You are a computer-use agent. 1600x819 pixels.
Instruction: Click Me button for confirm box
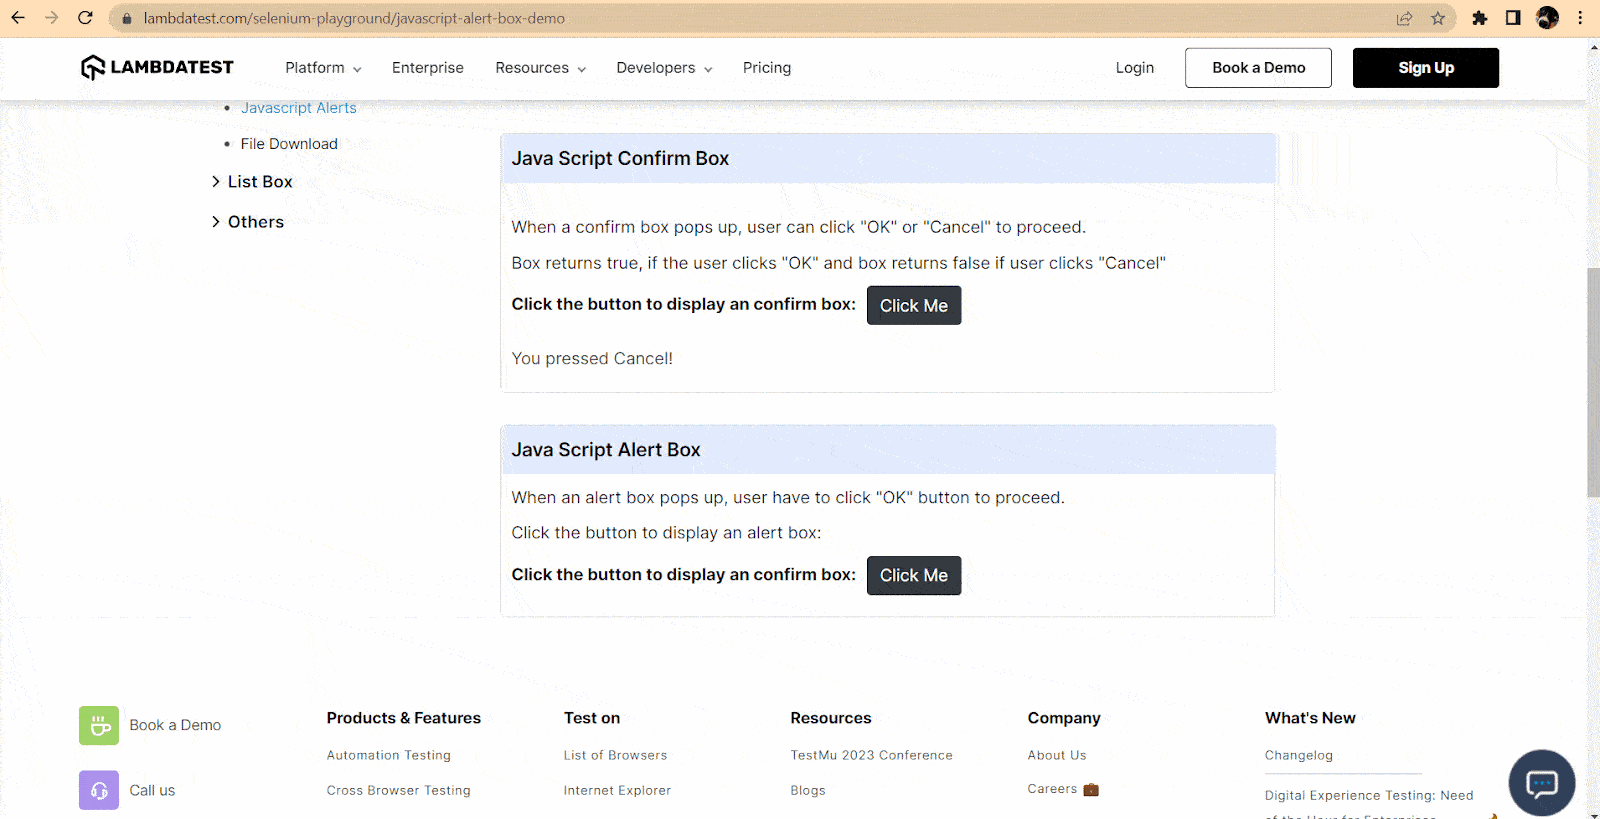click(x=914, y=306)
